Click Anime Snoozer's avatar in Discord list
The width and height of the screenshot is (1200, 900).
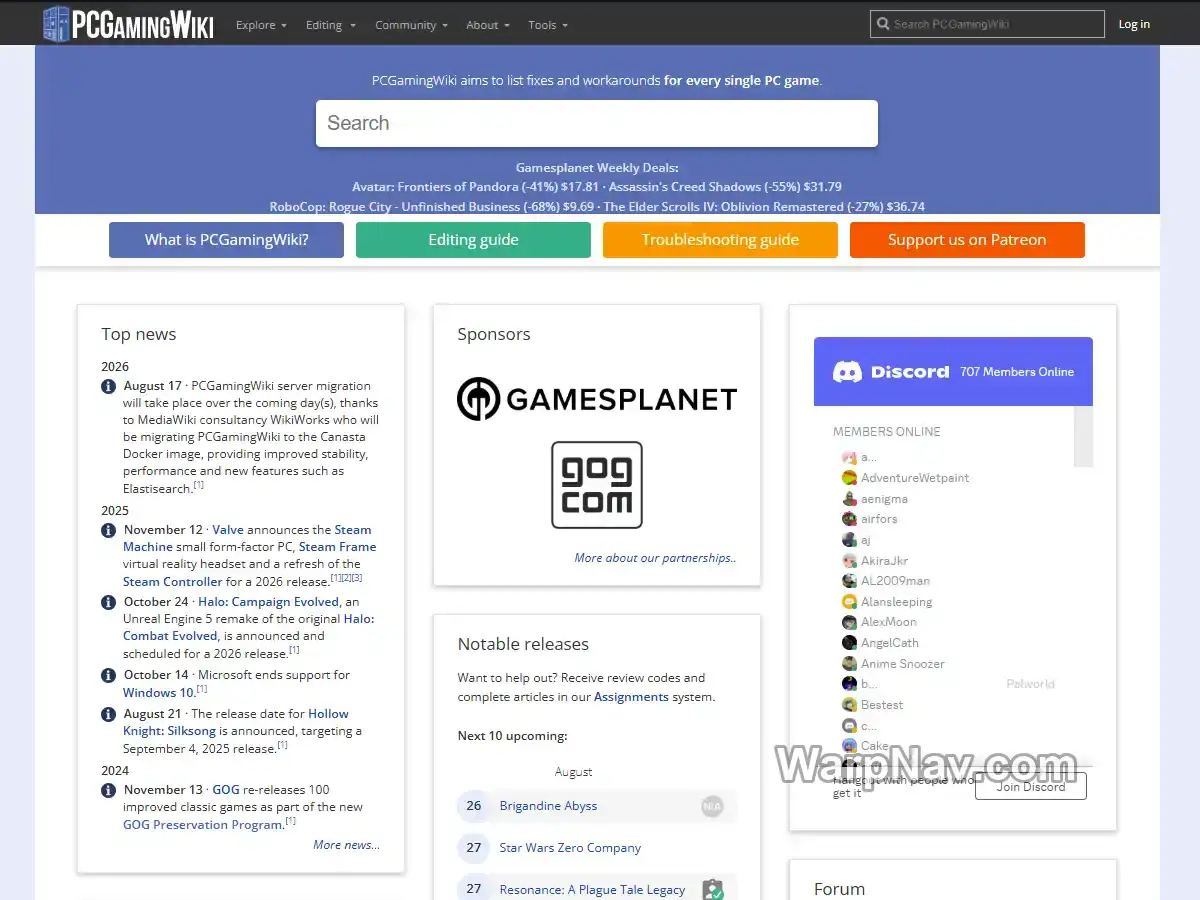(x=849, y=664)
